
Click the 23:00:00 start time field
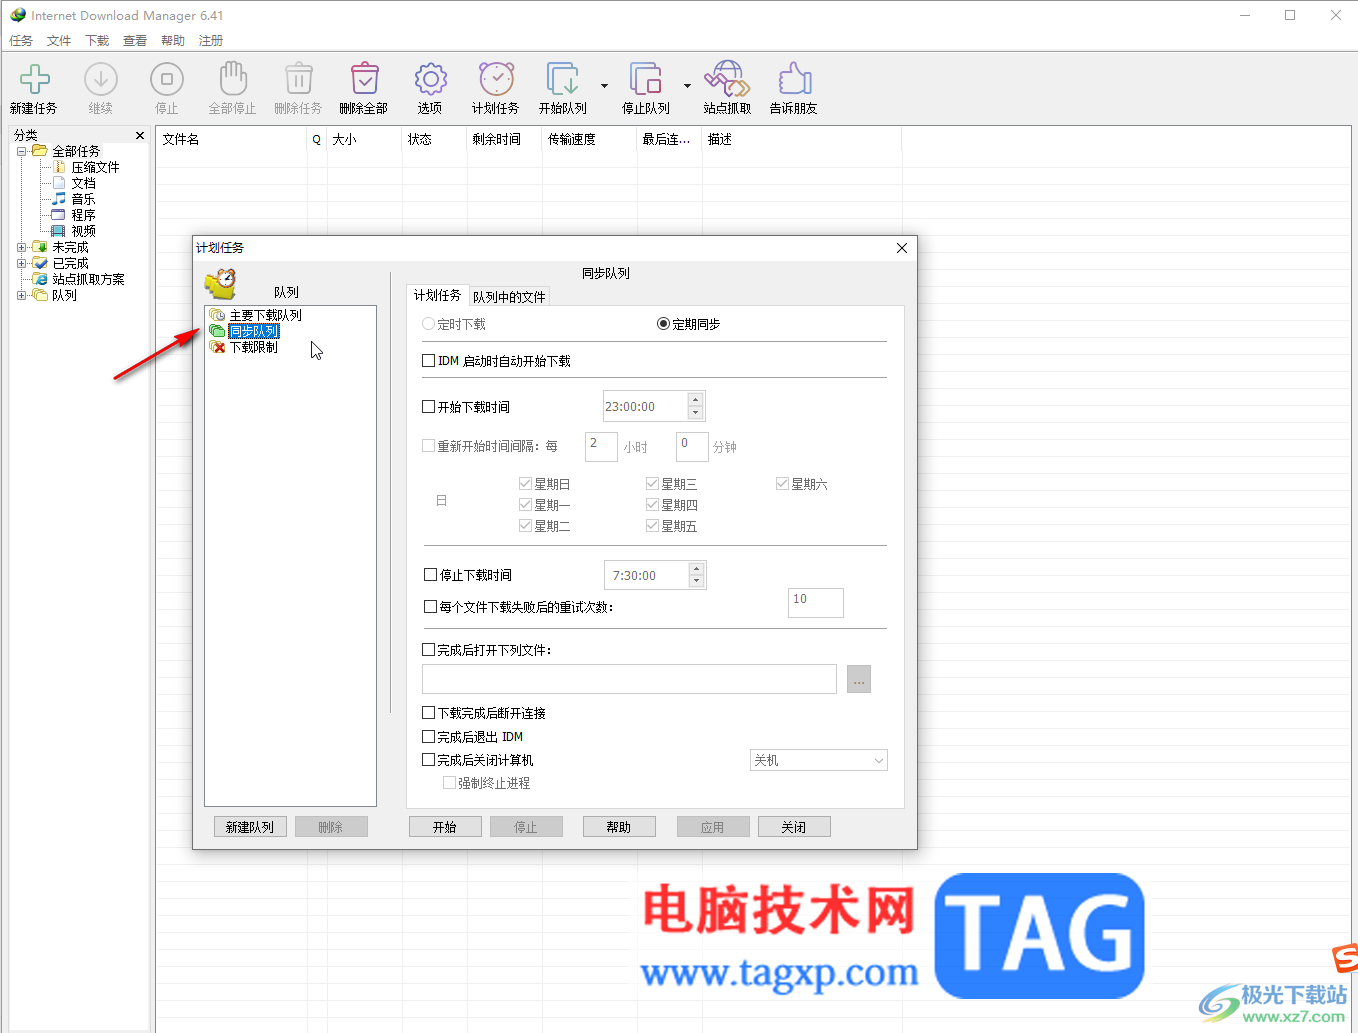646,407
